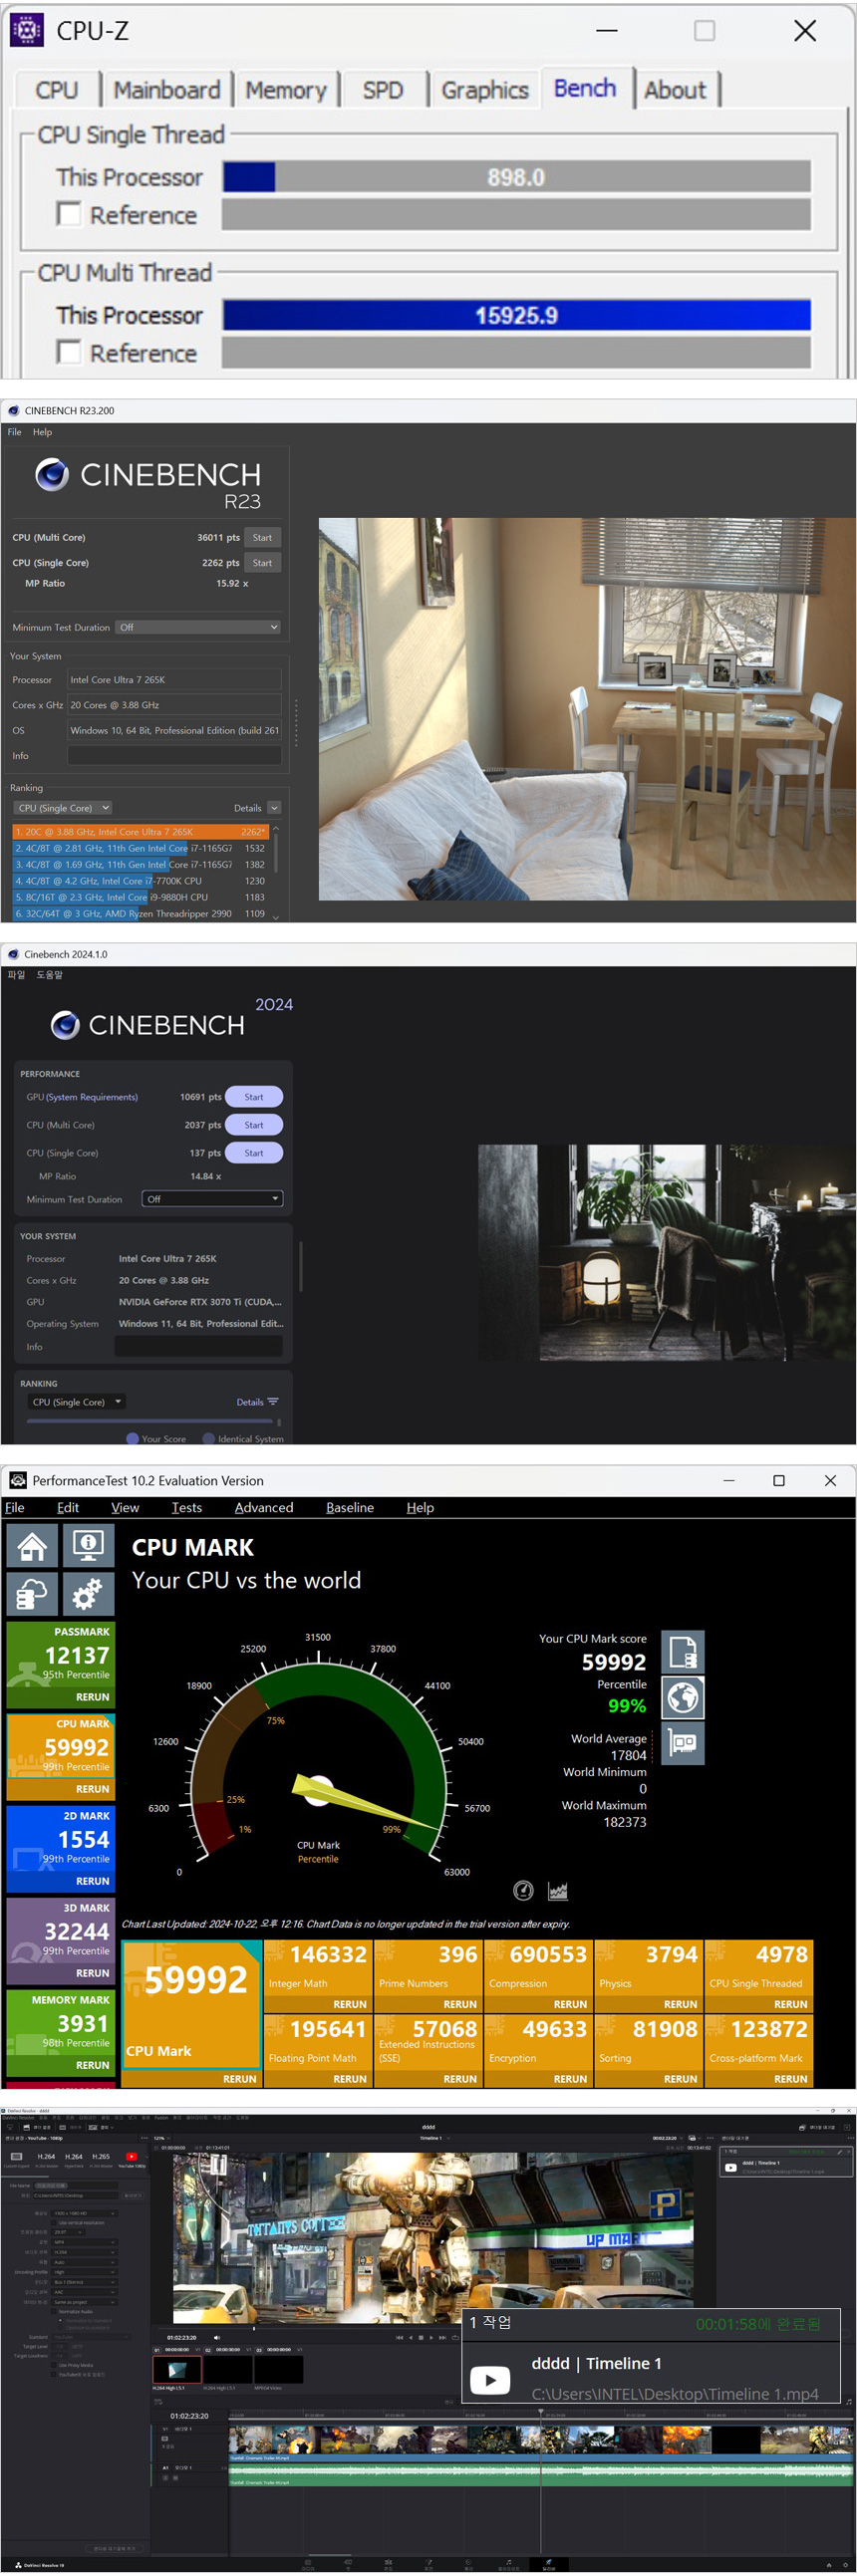Image resolution: width=857 pixels, height=2576 pixels.
Task: Expand Minimum Test Duration dropdown in Cinebench 2024
Action: (212, 1199)
